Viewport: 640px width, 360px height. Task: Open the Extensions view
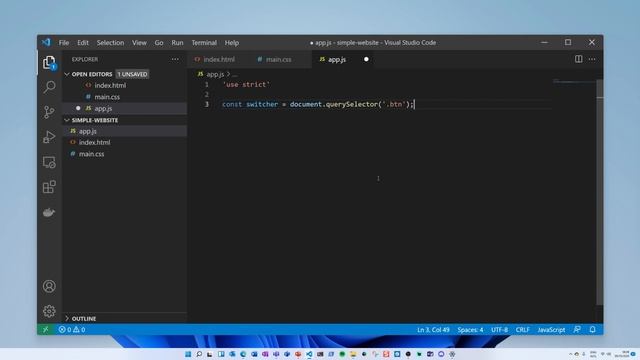(x=49, y=187)
